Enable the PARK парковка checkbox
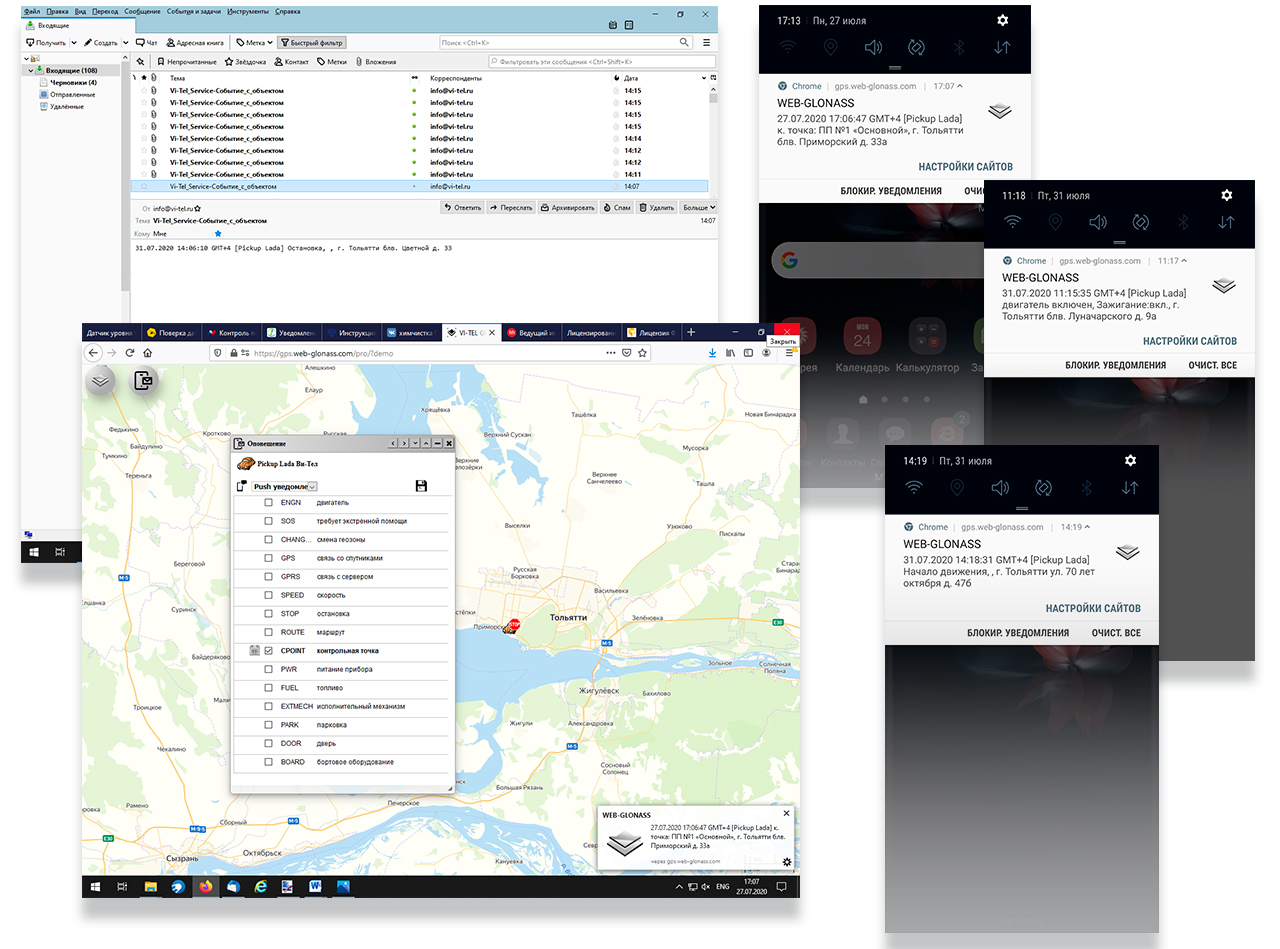The image size is (1280, 949). point(268,725)
